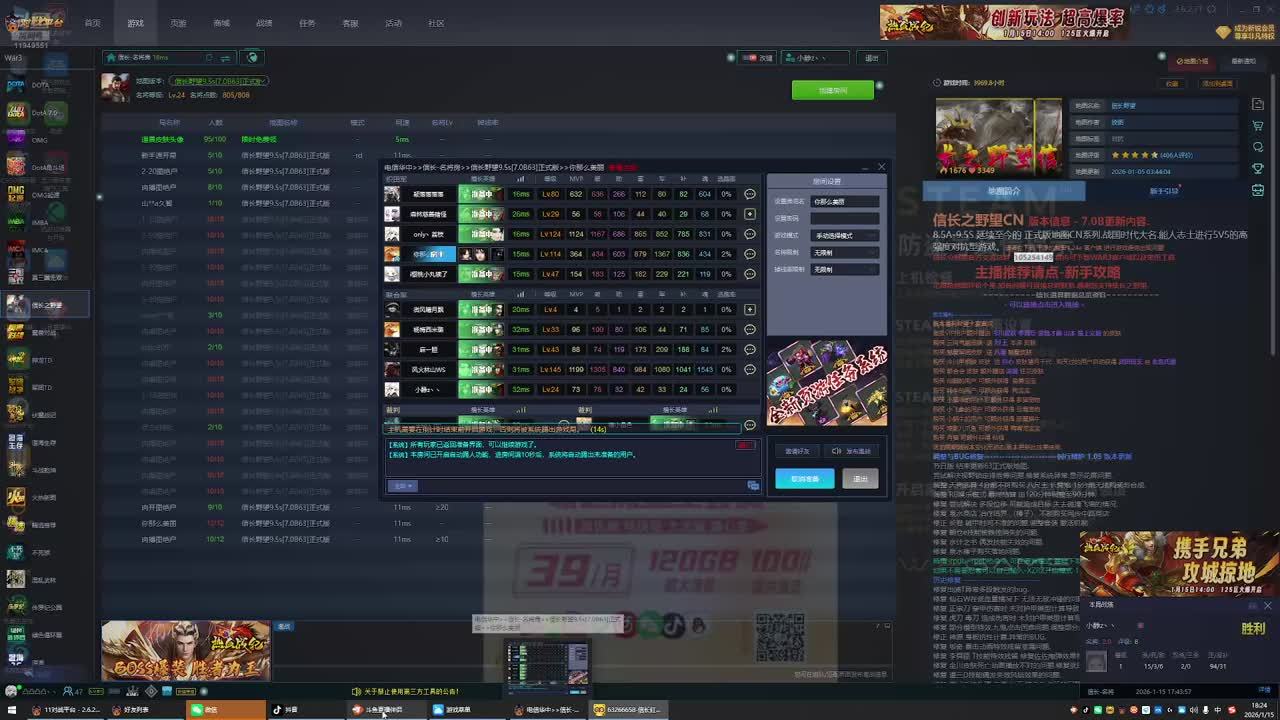Click the blue cancel ready button
Viewport: 1280px width, 720px height.
click(x=804, y=479)
